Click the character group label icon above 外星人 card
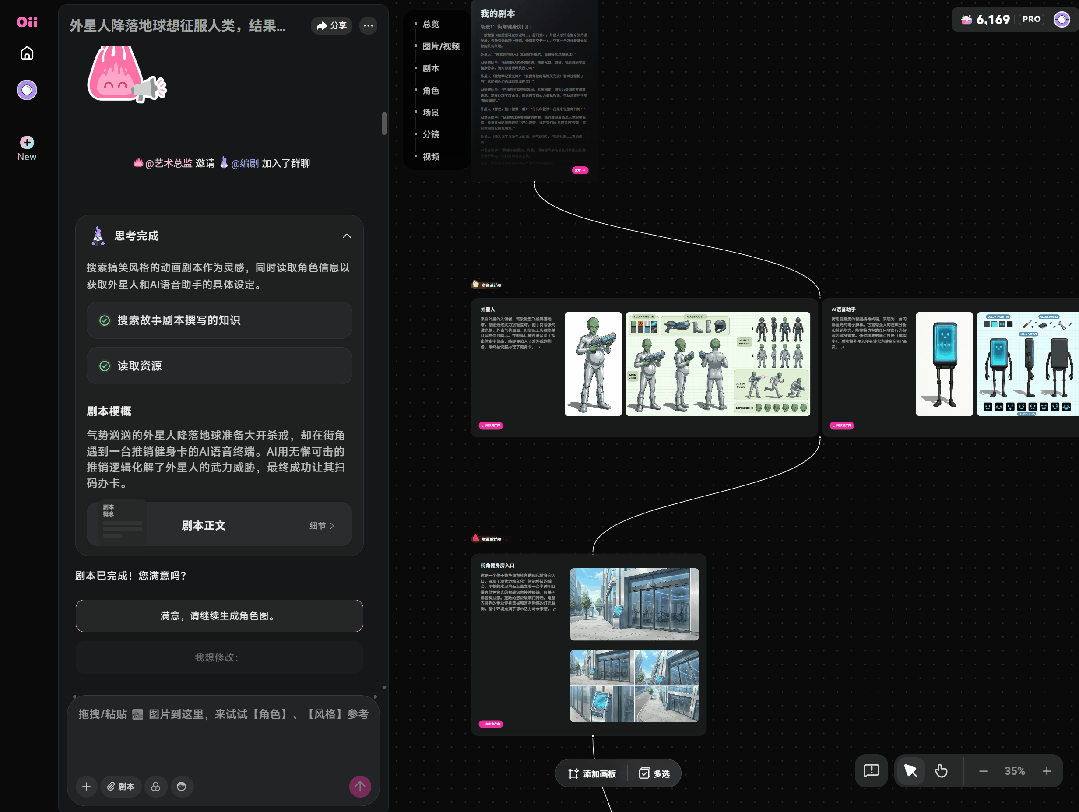 tap(475, 284)
